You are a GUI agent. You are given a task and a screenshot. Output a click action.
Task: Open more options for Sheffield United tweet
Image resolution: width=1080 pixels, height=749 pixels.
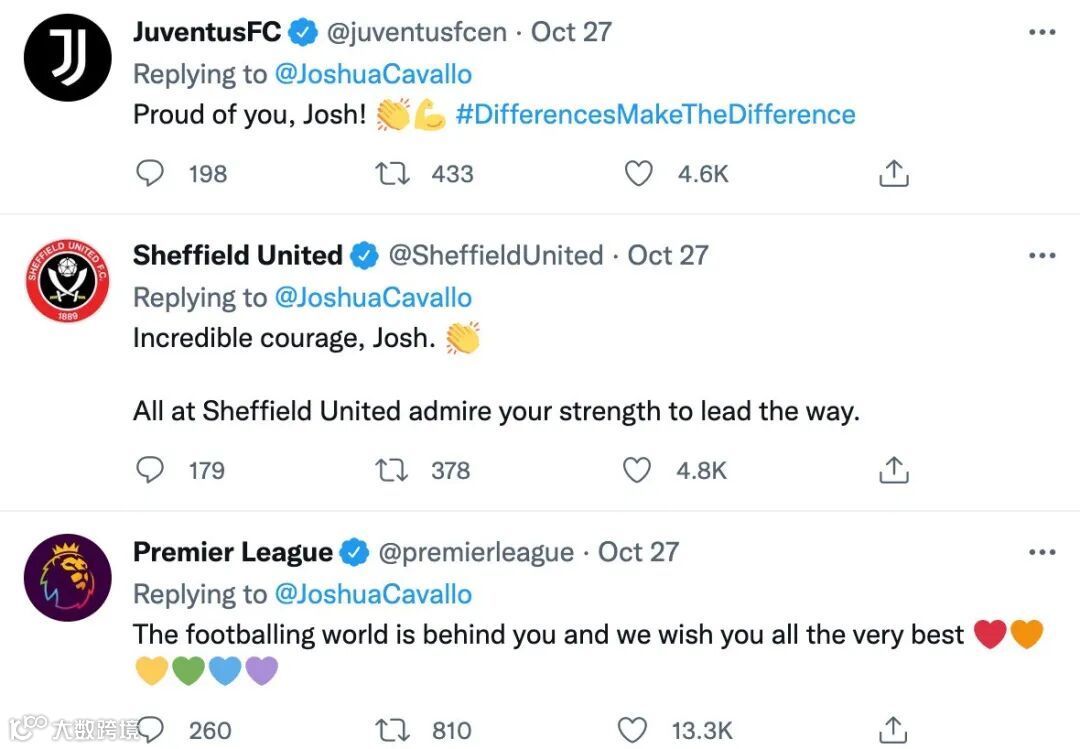[1042, 255]
